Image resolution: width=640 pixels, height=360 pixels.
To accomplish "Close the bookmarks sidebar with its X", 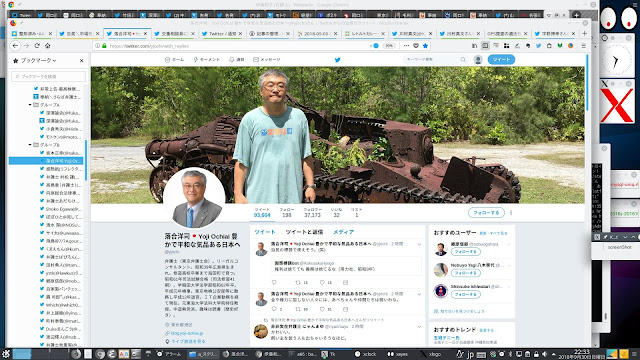I will 82,60.
